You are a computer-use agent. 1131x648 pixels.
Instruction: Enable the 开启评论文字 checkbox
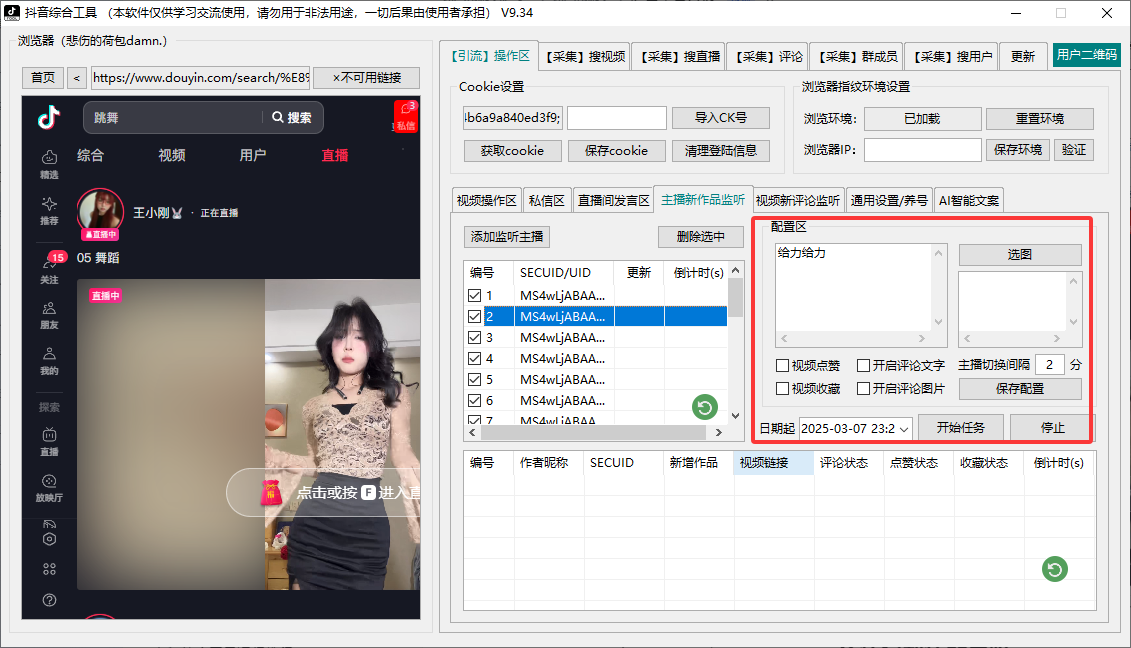pos(863,366)
